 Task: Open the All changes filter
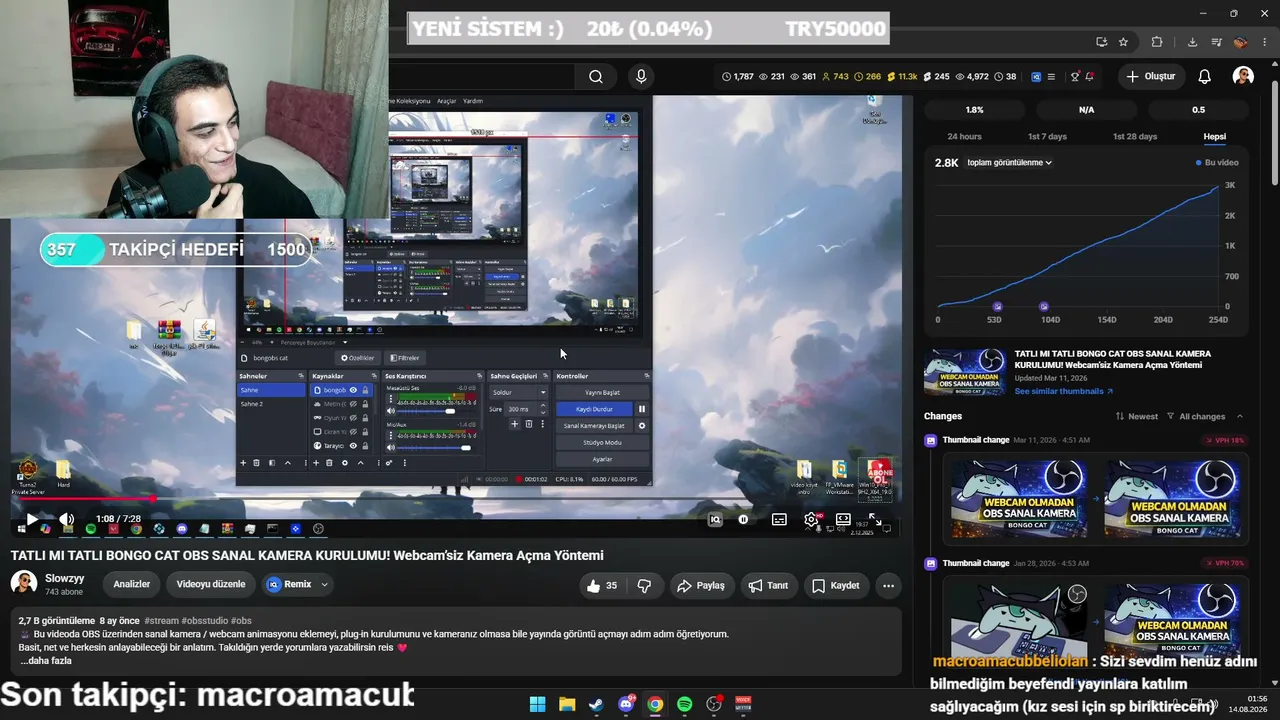click(1196, 417)
